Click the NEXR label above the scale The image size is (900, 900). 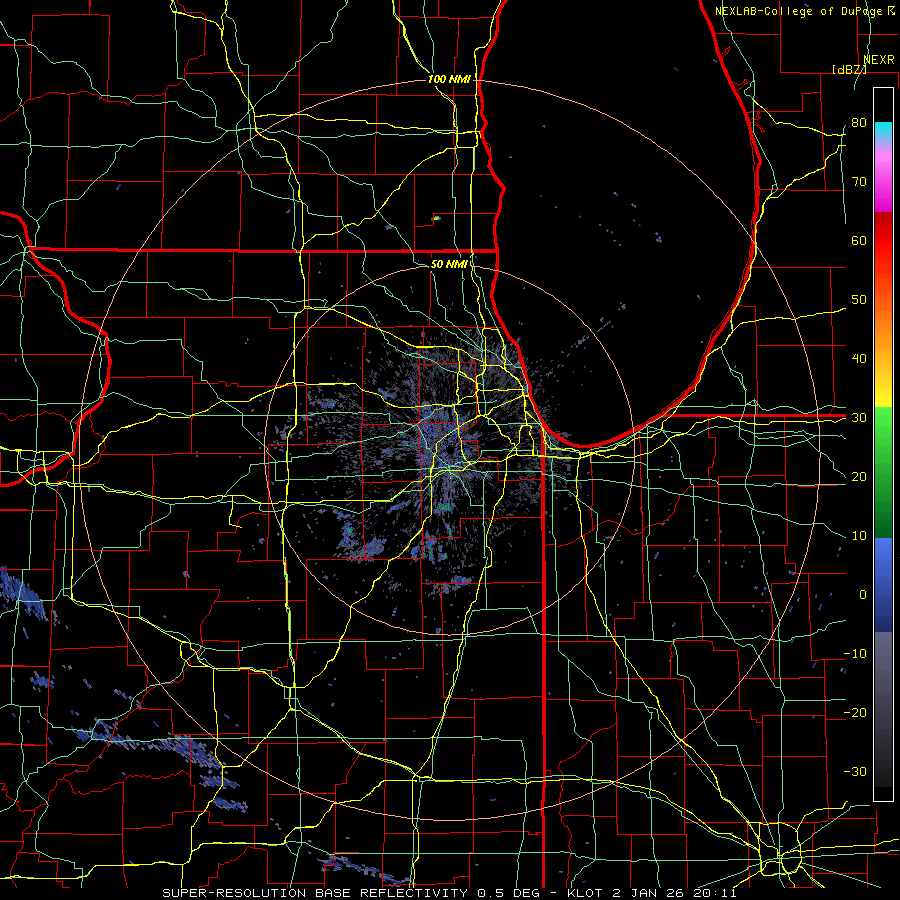click(x=879, y=60)
